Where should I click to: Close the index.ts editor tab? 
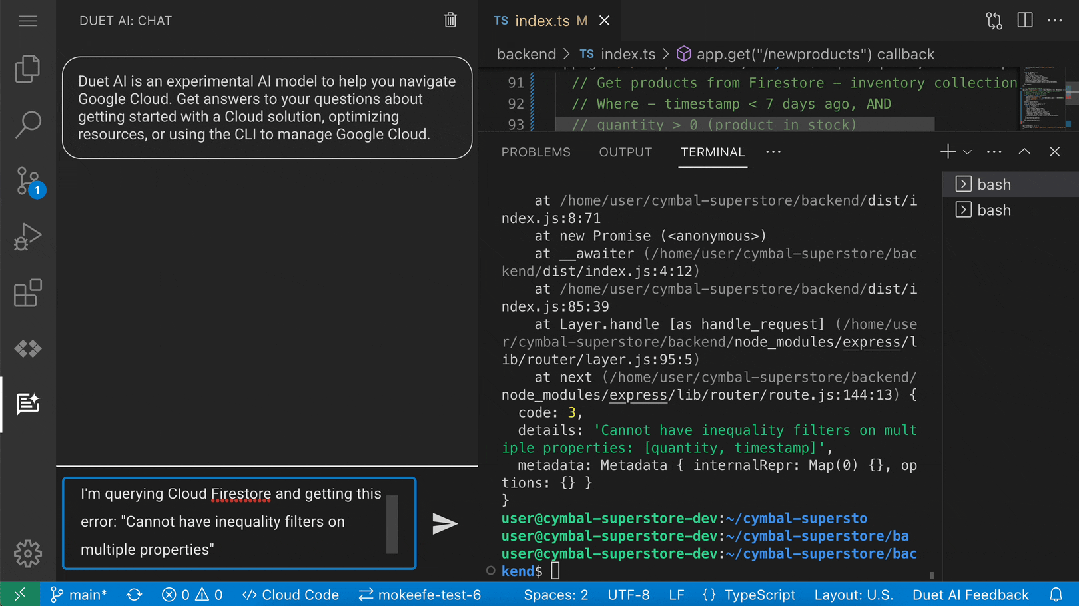click(x=604, y=21)
